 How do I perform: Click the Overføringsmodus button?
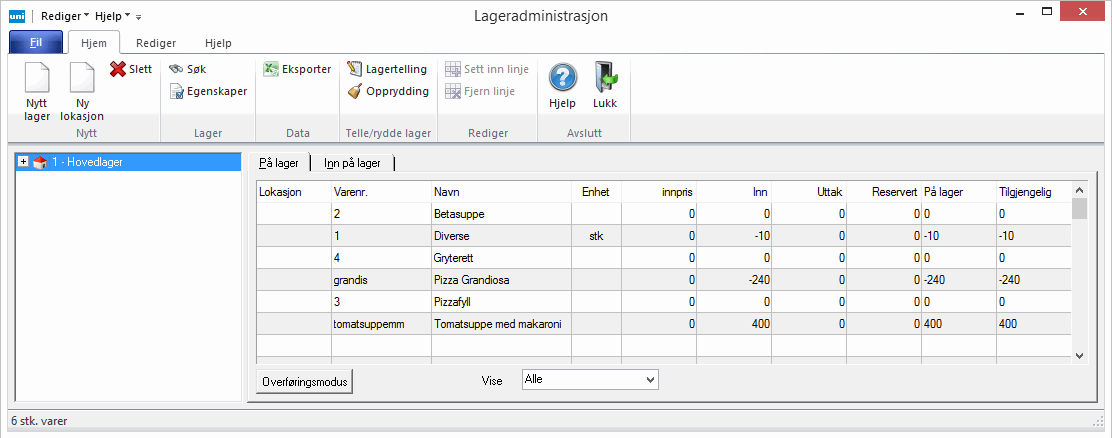(x=304, y=381)
